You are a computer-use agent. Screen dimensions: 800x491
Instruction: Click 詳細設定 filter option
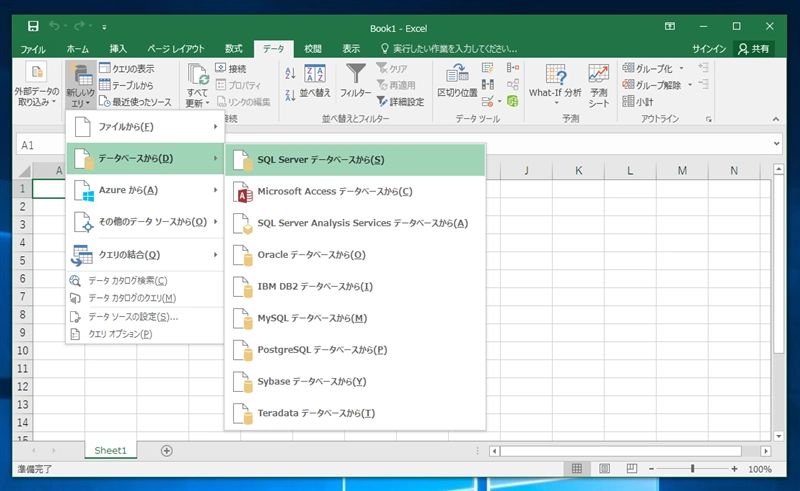[x=401, y=102]
